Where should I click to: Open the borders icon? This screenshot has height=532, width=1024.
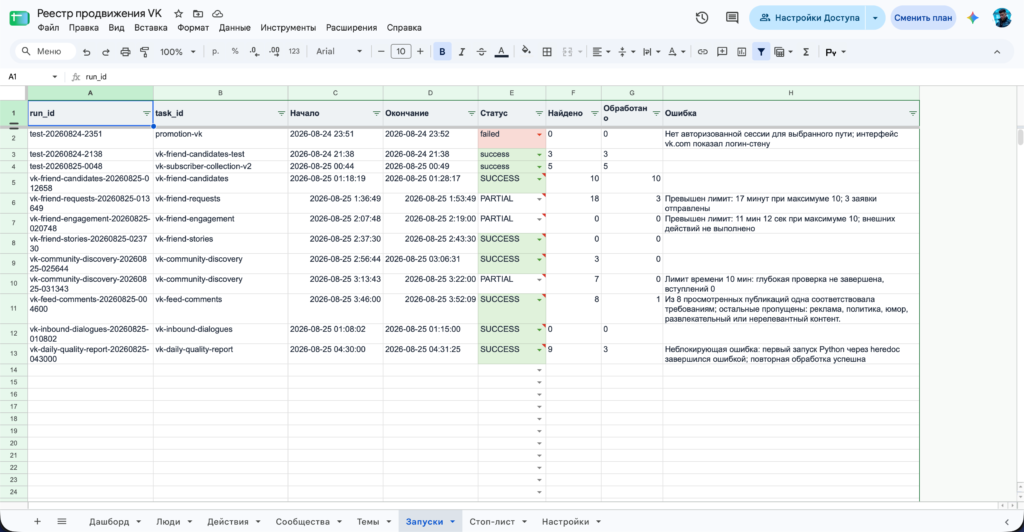(547, 52)
